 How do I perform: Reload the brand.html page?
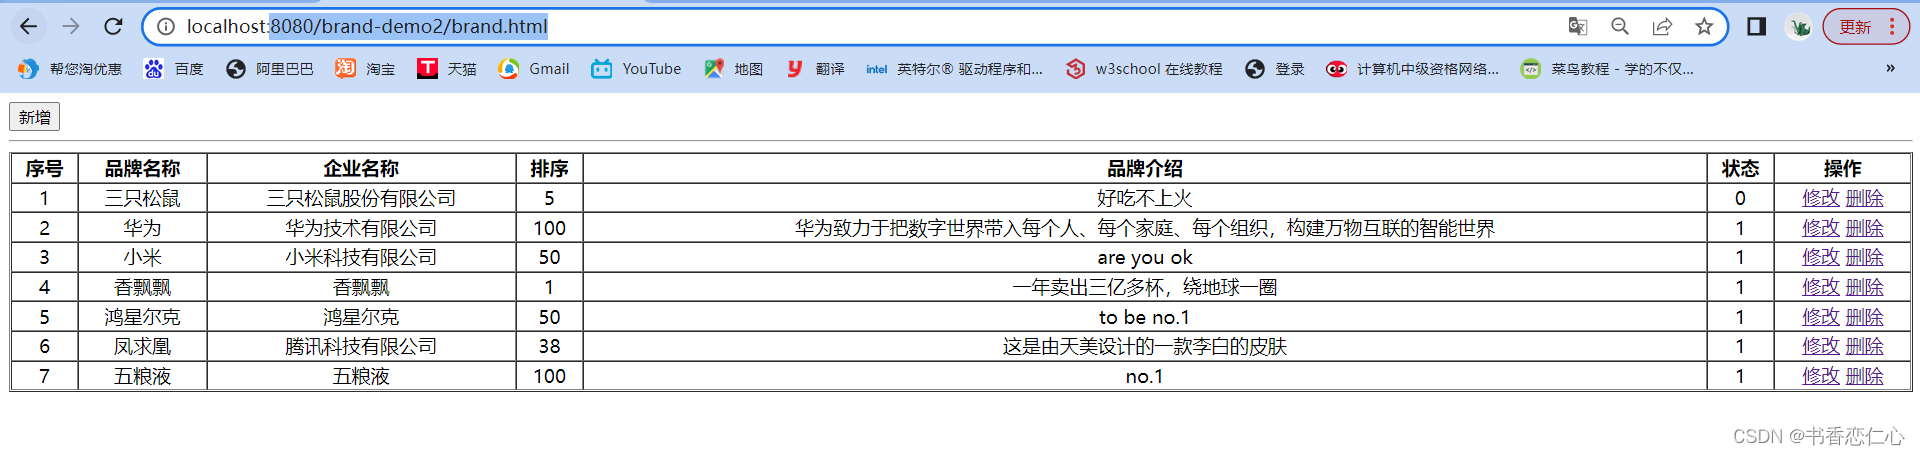coord(114,26)
